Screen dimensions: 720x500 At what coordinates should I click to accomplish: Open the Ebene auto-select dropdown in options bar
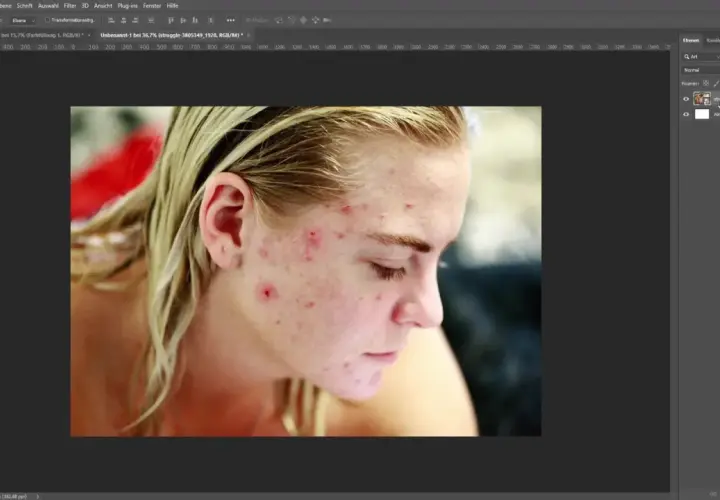click(x=23, y=21)
